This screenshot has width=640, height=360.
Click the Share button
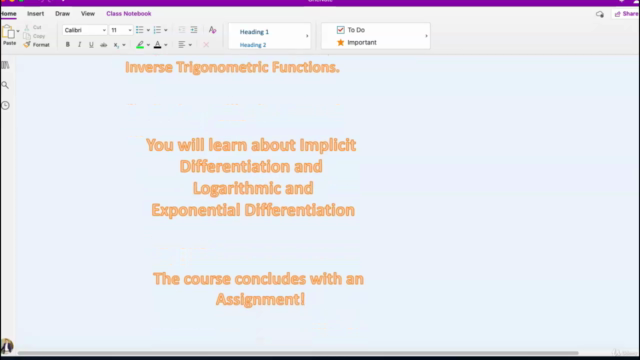click(626, 14)
